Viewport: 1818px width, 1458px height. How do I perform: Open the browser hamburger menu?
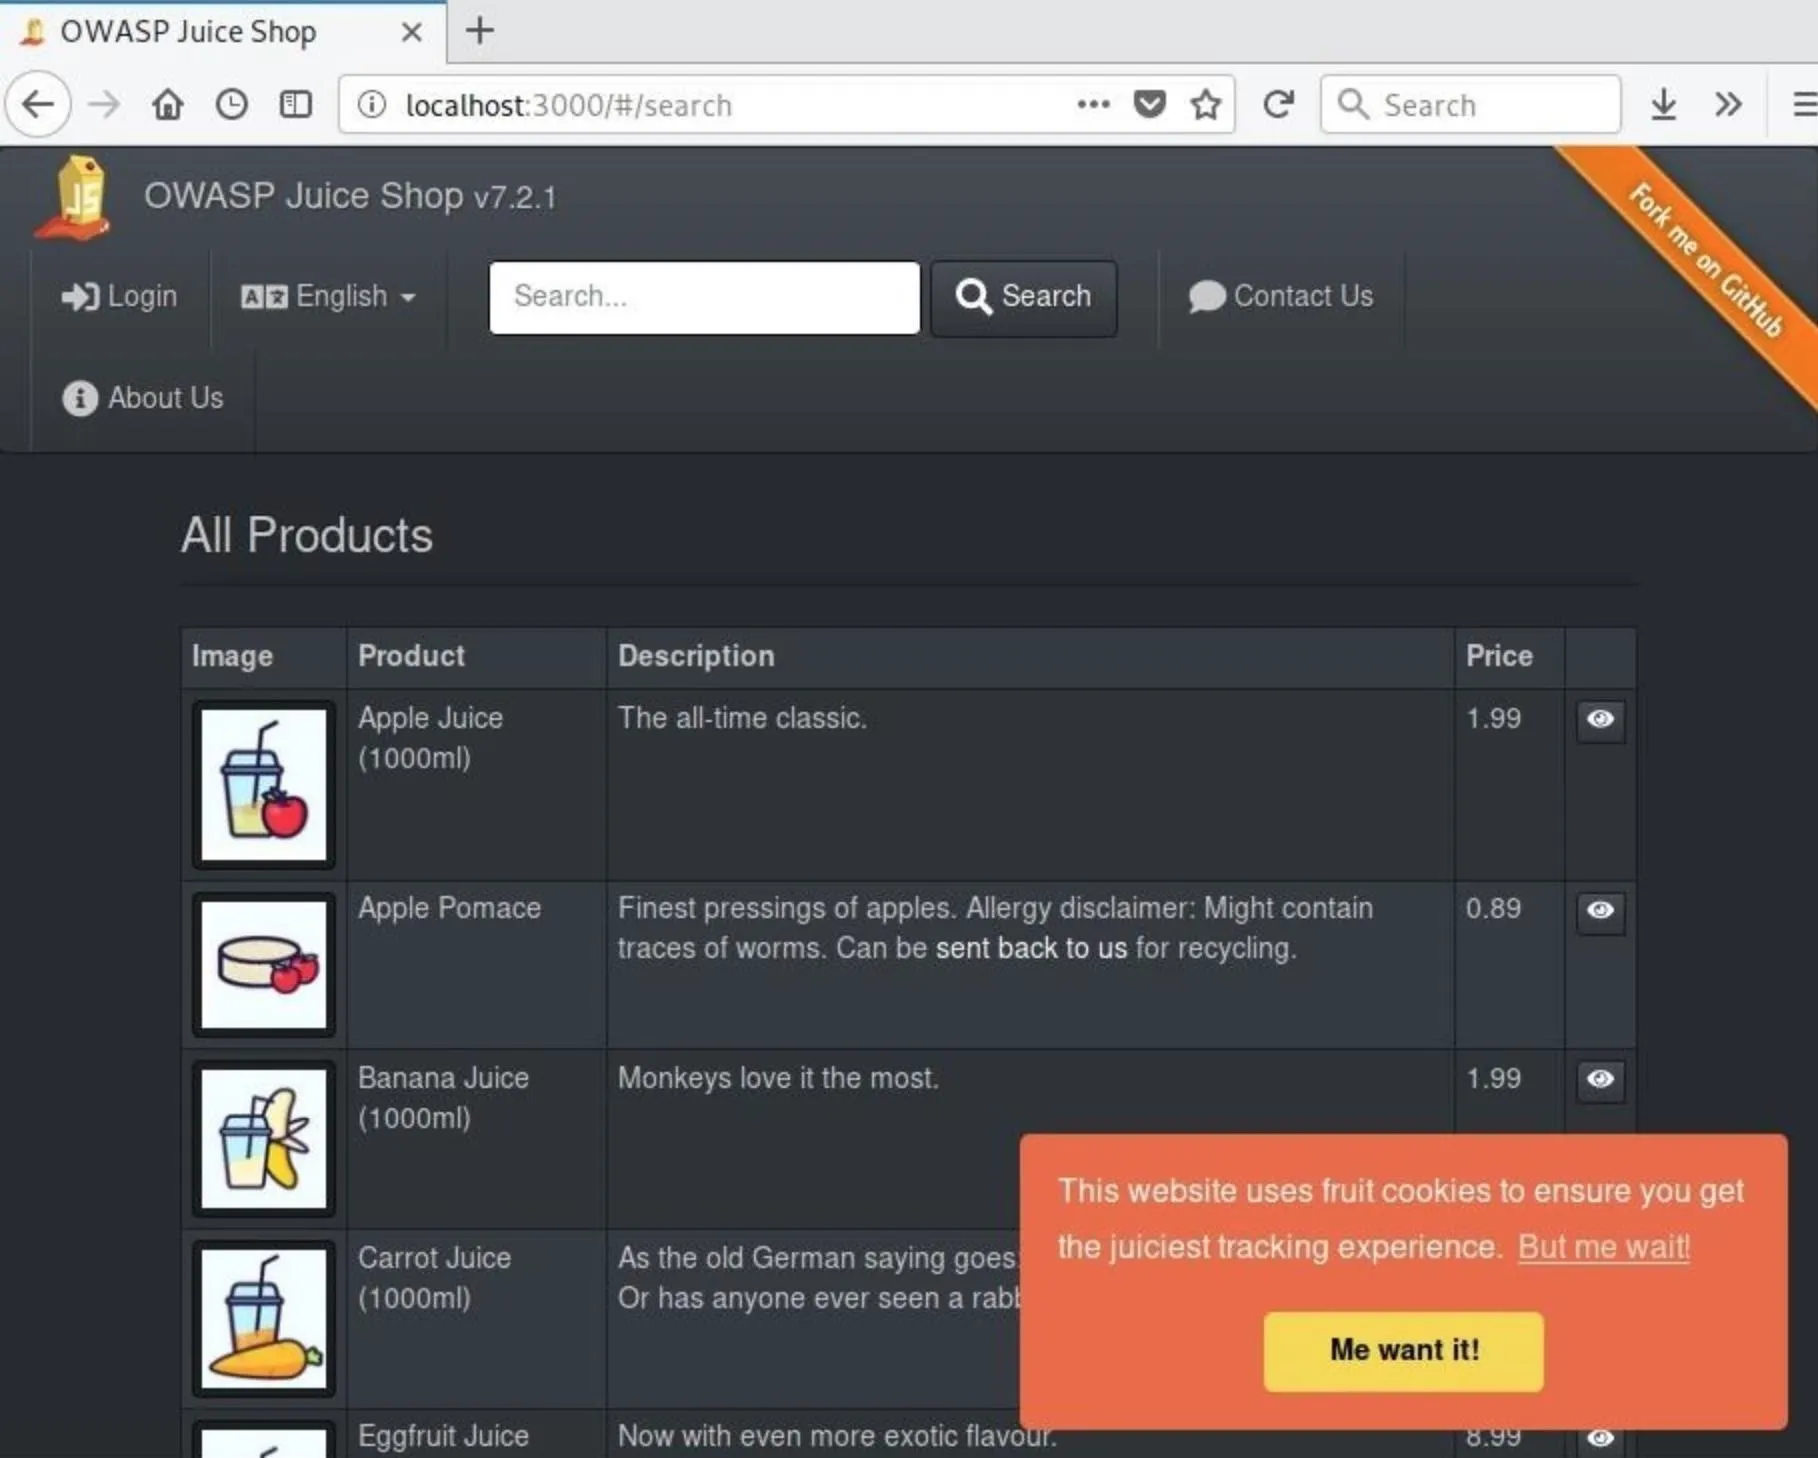click(x=1803, y=104)
